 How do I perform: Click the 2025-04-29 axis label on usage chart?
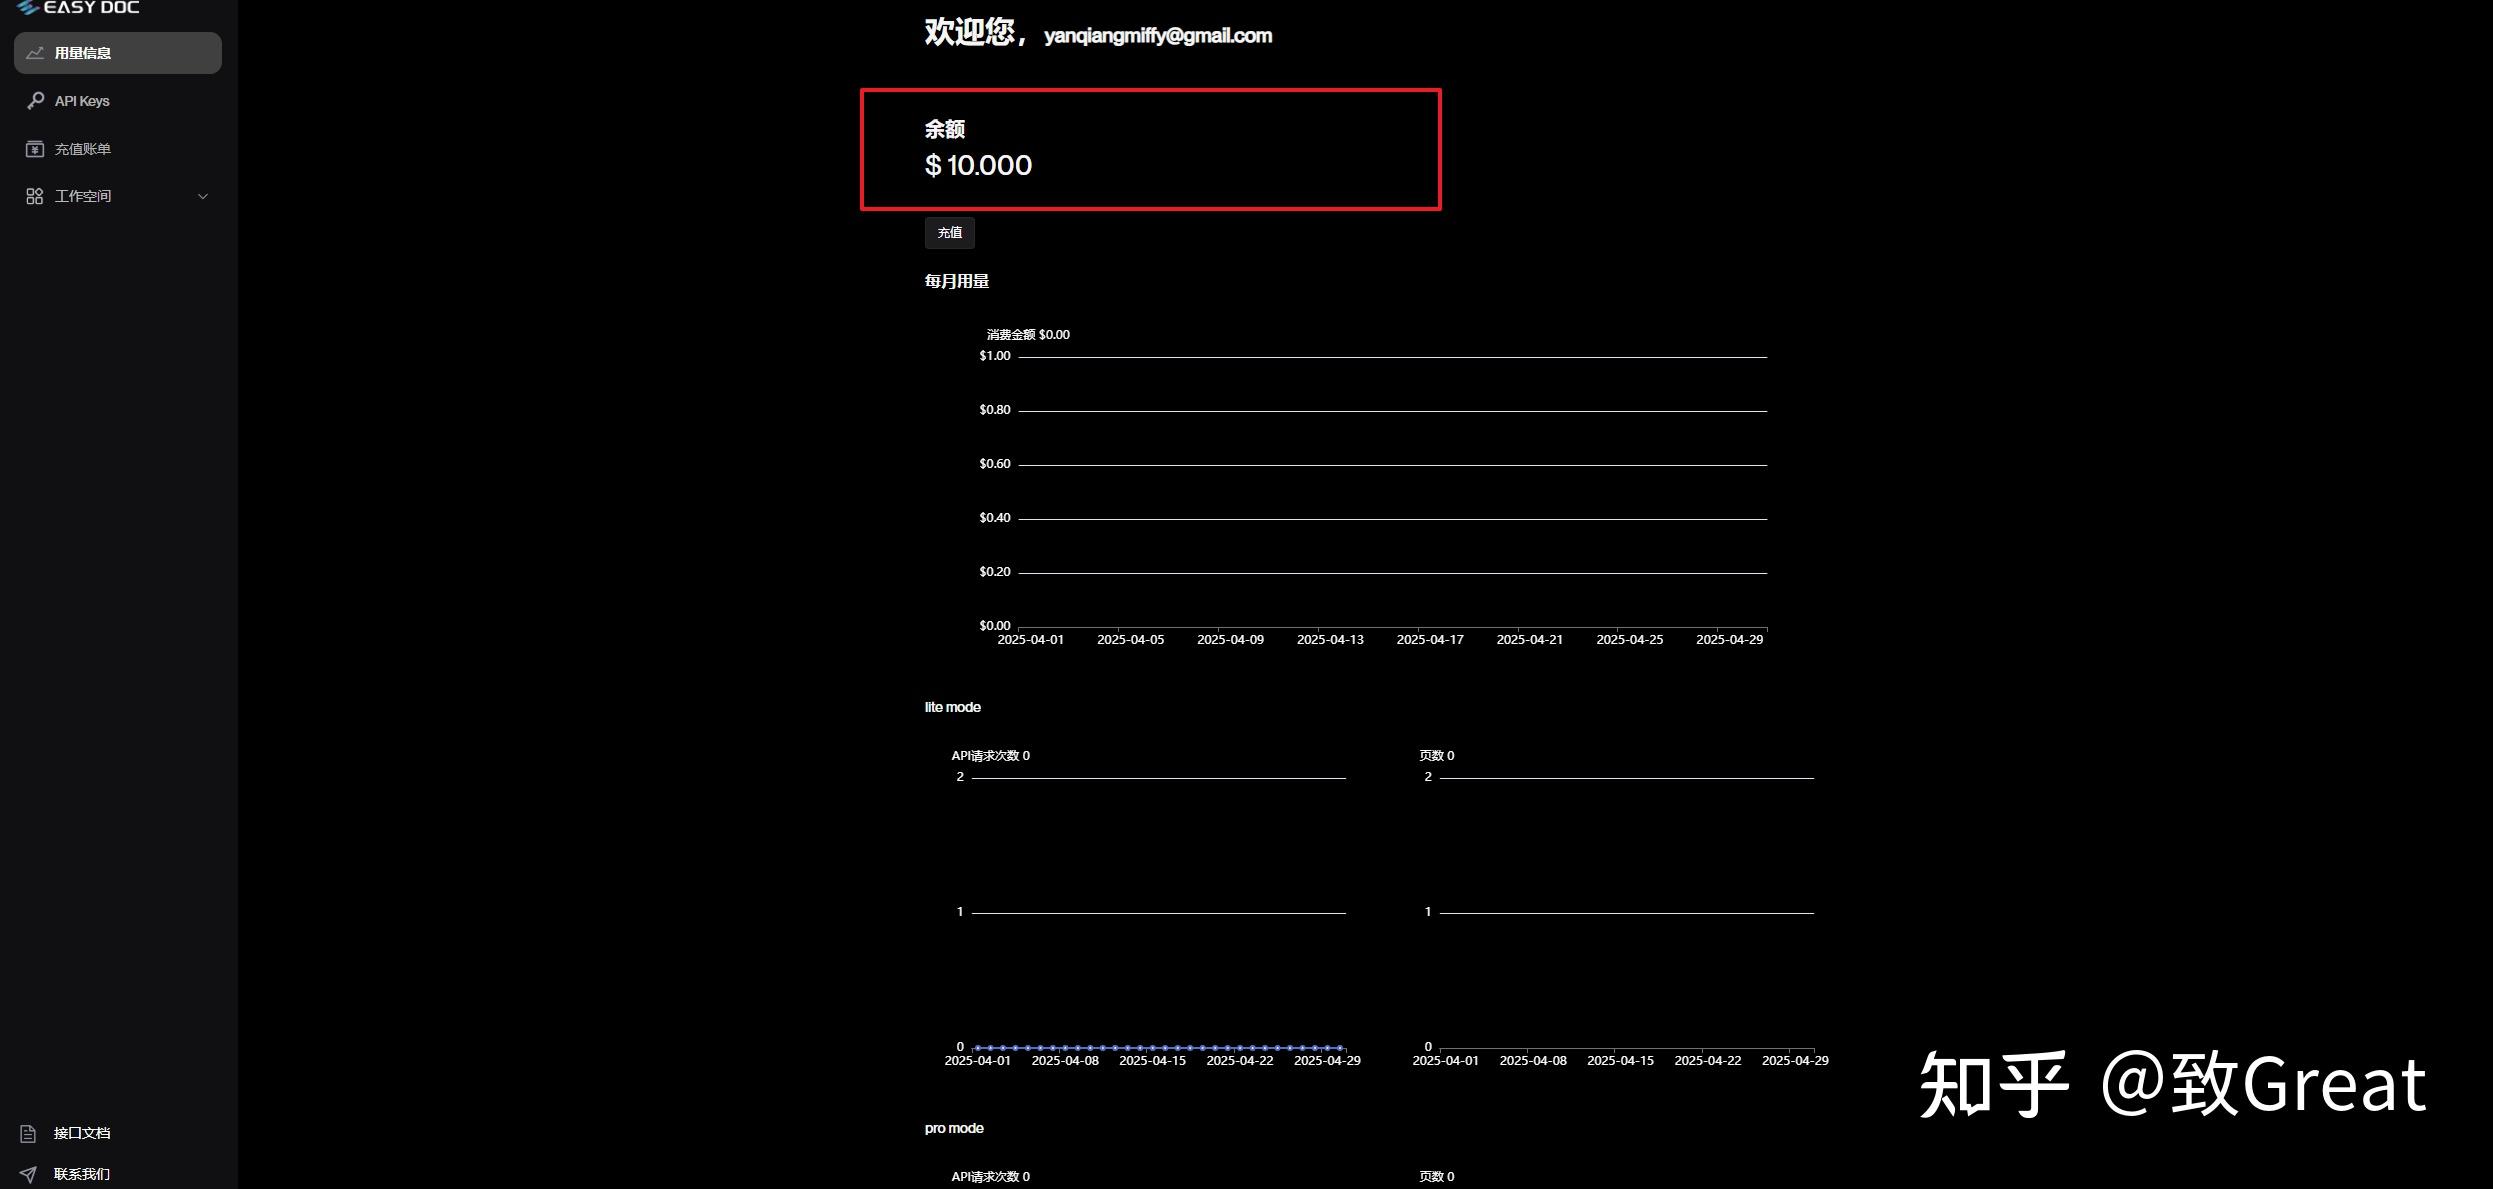[x=1731, y=639]
